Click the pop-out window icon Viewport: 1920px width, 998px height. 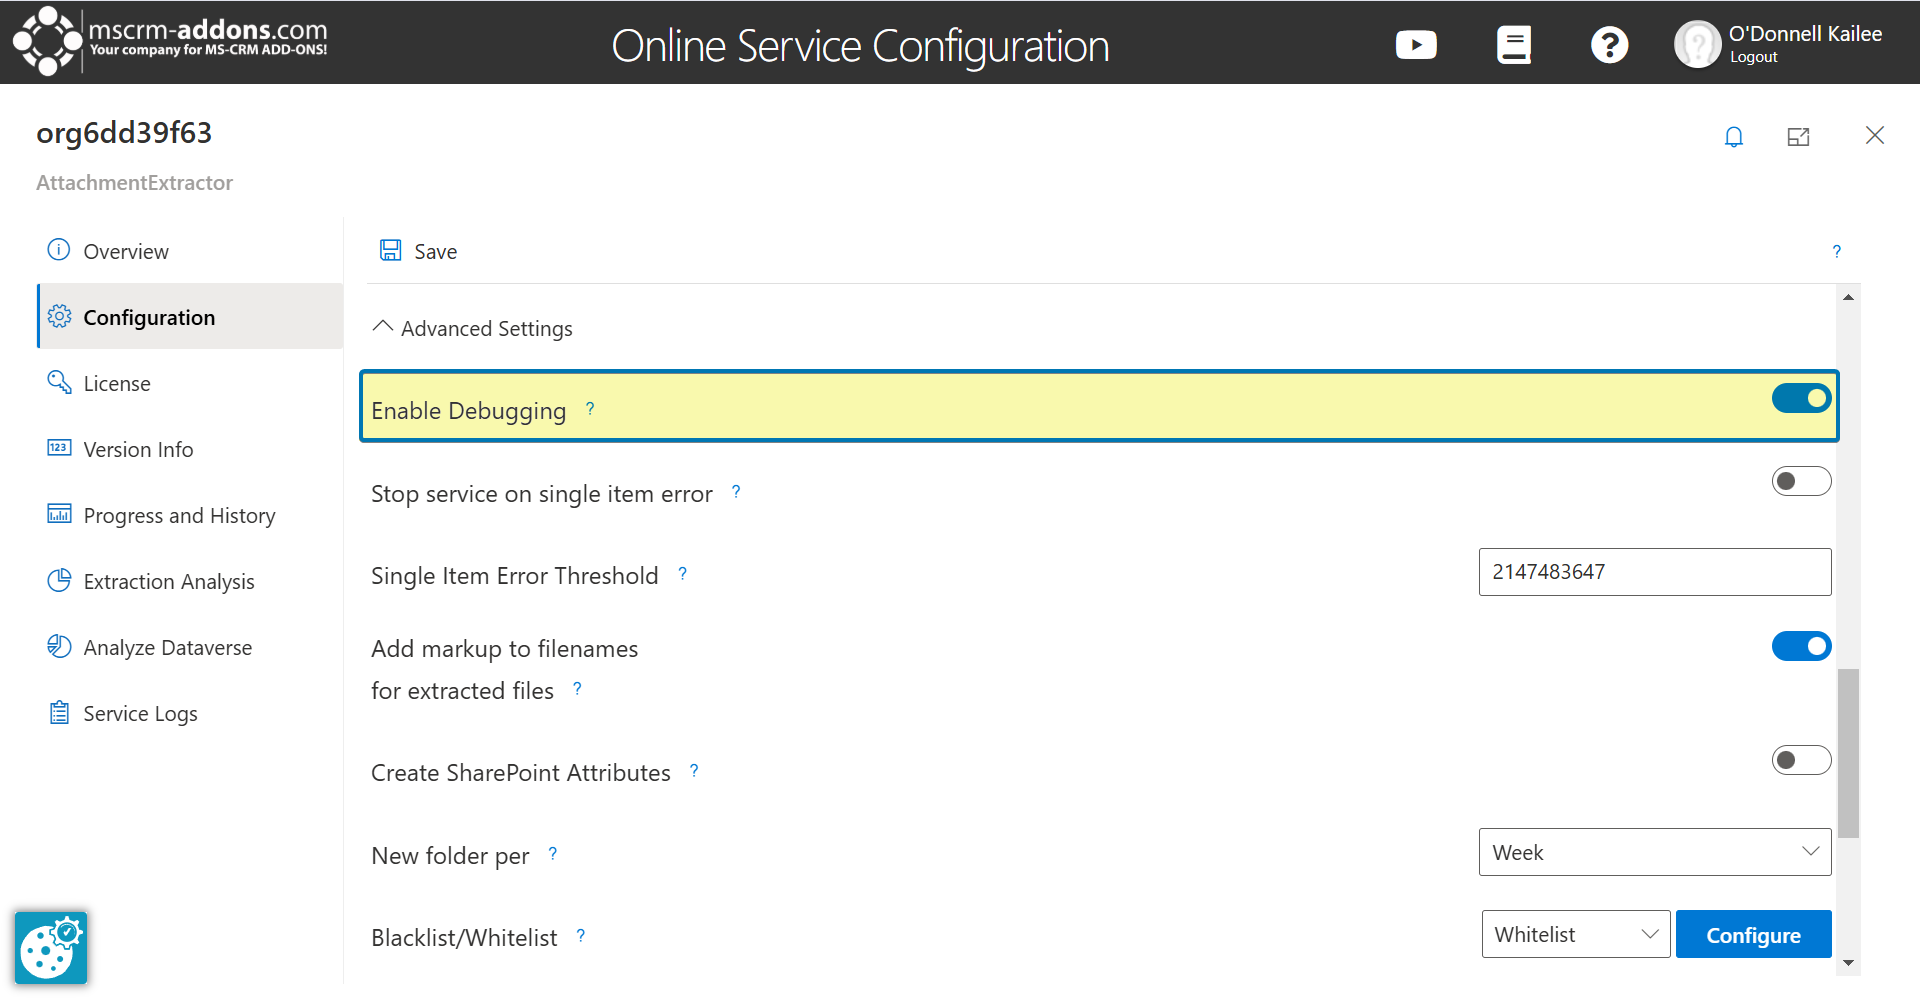[1798, 137]
